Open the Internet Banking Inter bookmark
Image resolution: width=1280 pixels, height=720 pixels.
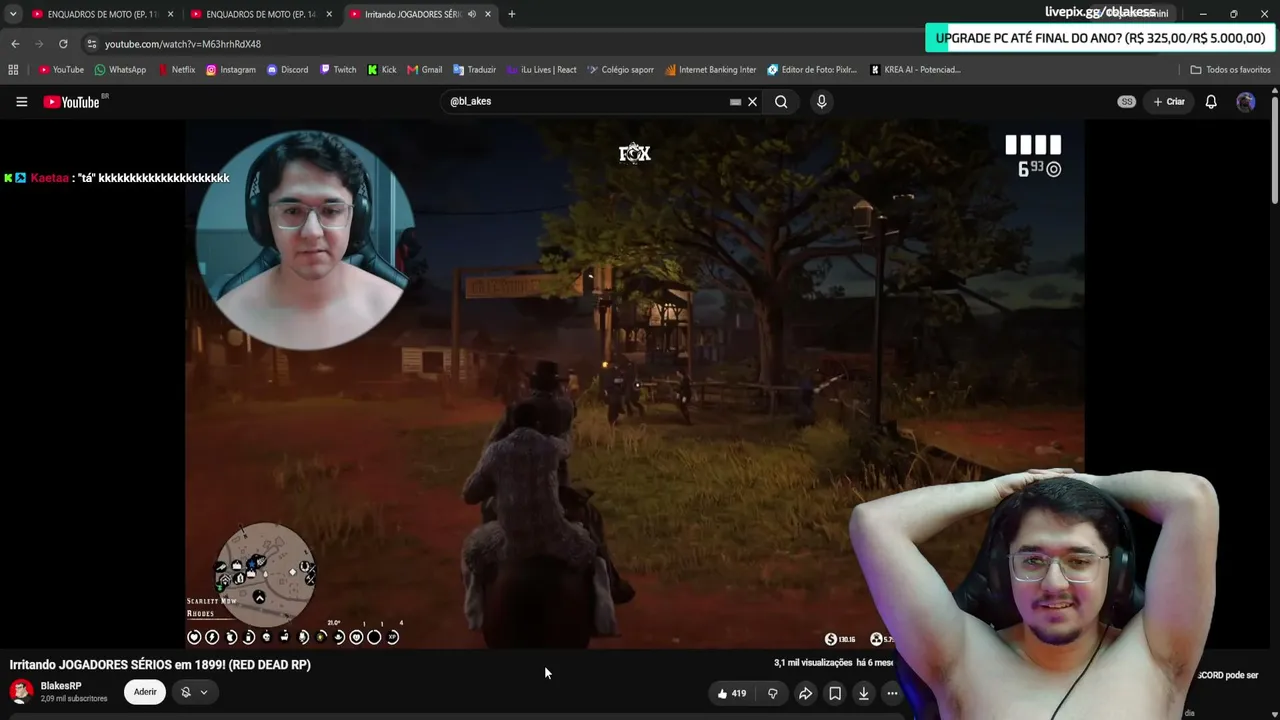[x=710, y=70]
